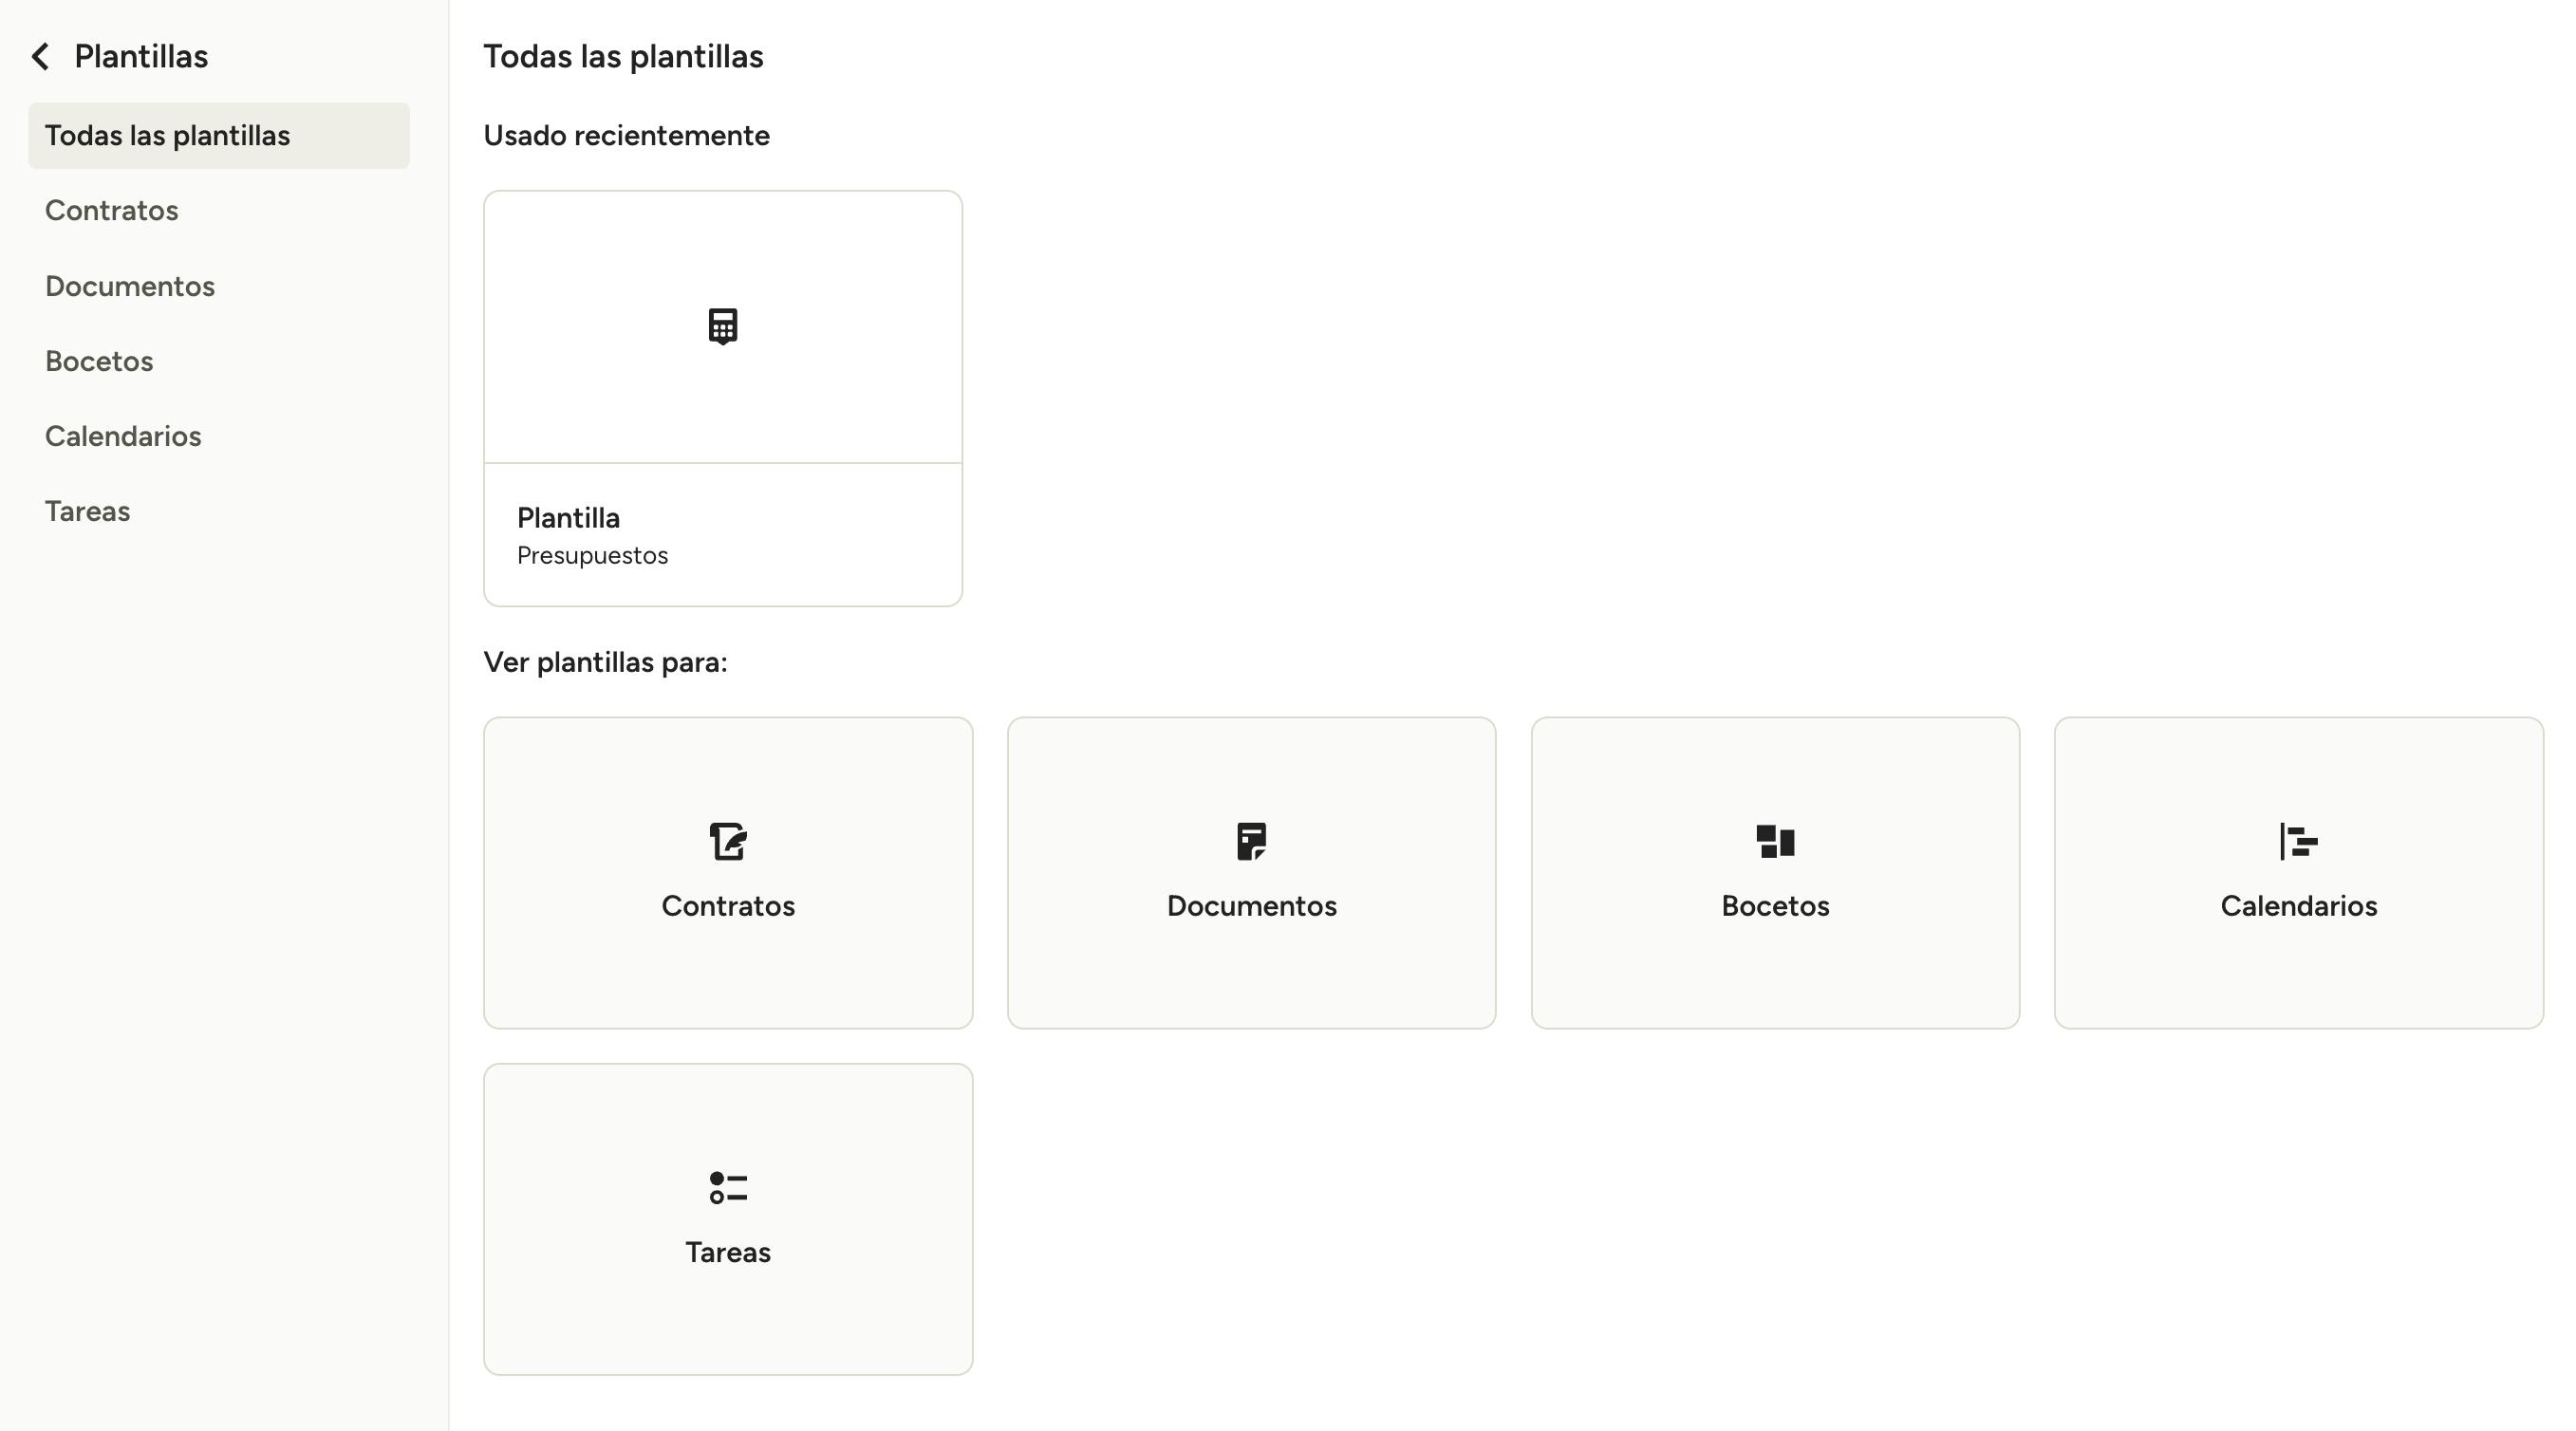Open Contratos in the sidebar
2576x1431 pixels.
pos(112,211)
